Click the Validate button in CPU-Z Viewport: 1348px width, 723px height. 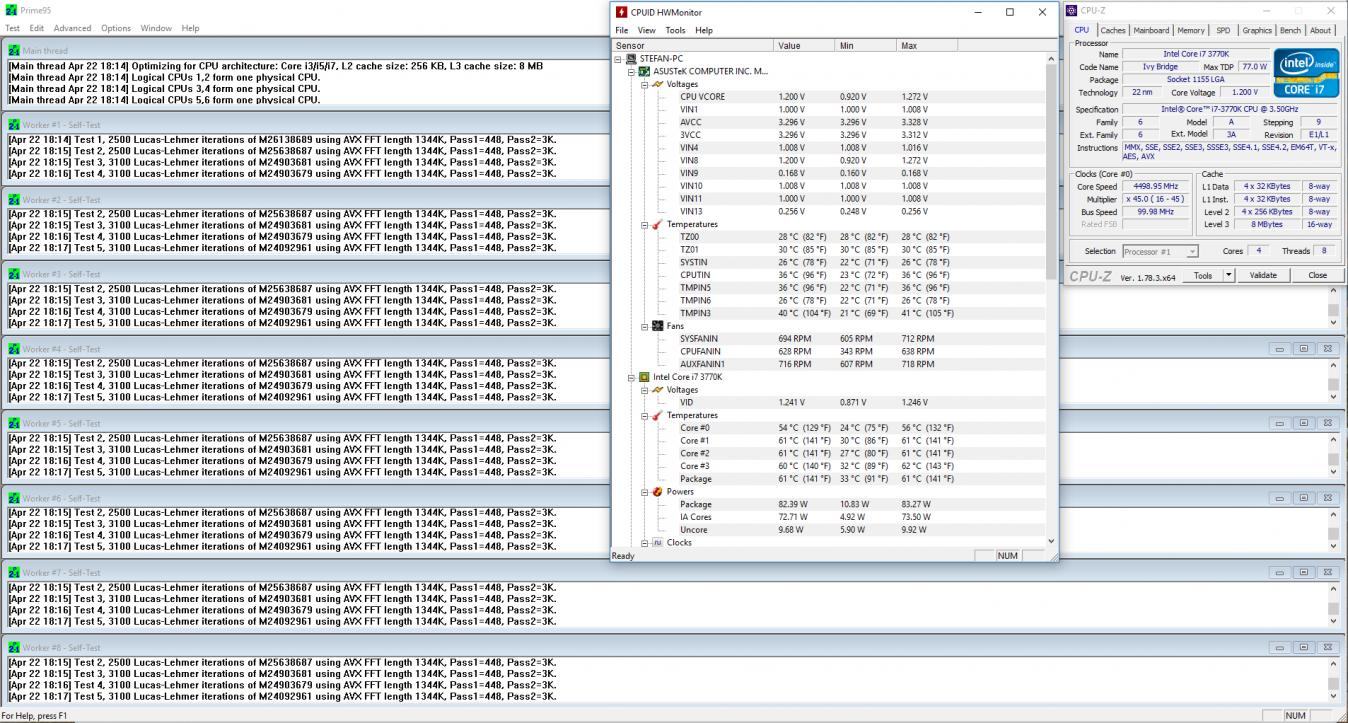point(1263,275)
